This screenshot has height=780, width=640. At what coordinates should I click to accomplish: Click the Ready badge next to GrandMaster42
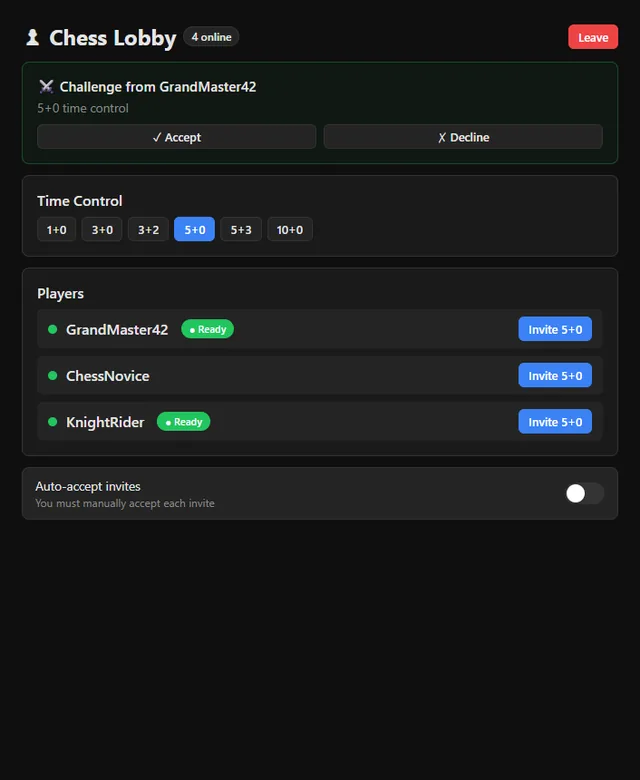207,329
